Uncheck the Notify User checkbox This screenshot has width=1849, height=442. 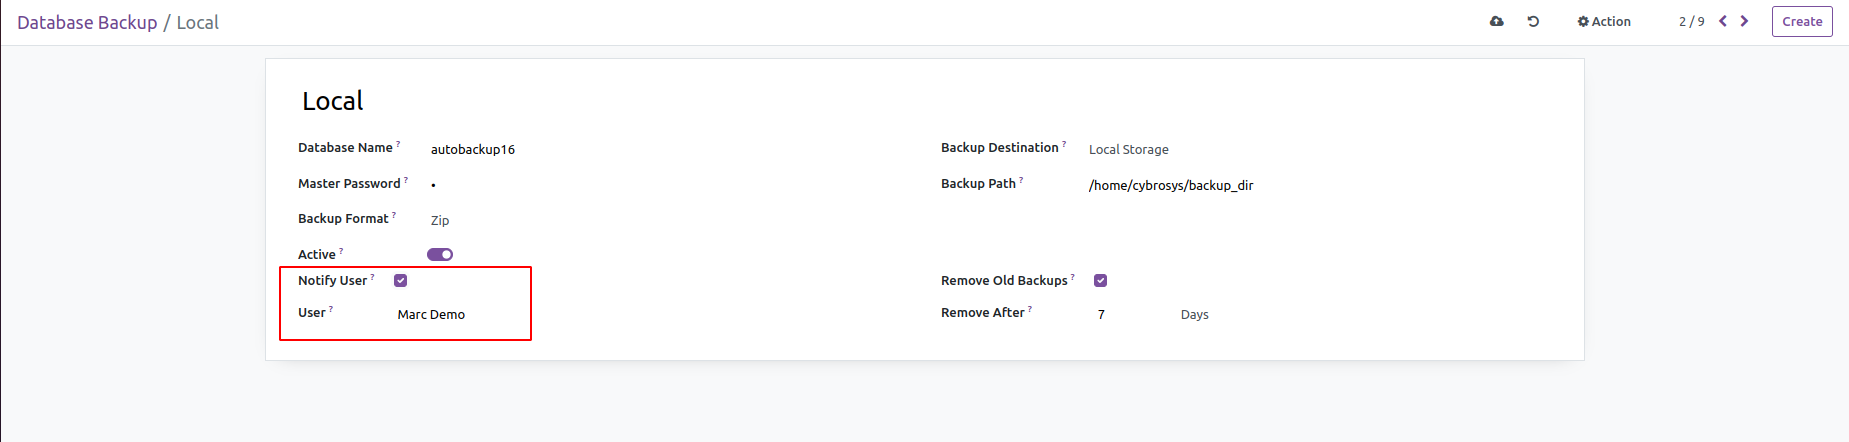coord(401,281)
